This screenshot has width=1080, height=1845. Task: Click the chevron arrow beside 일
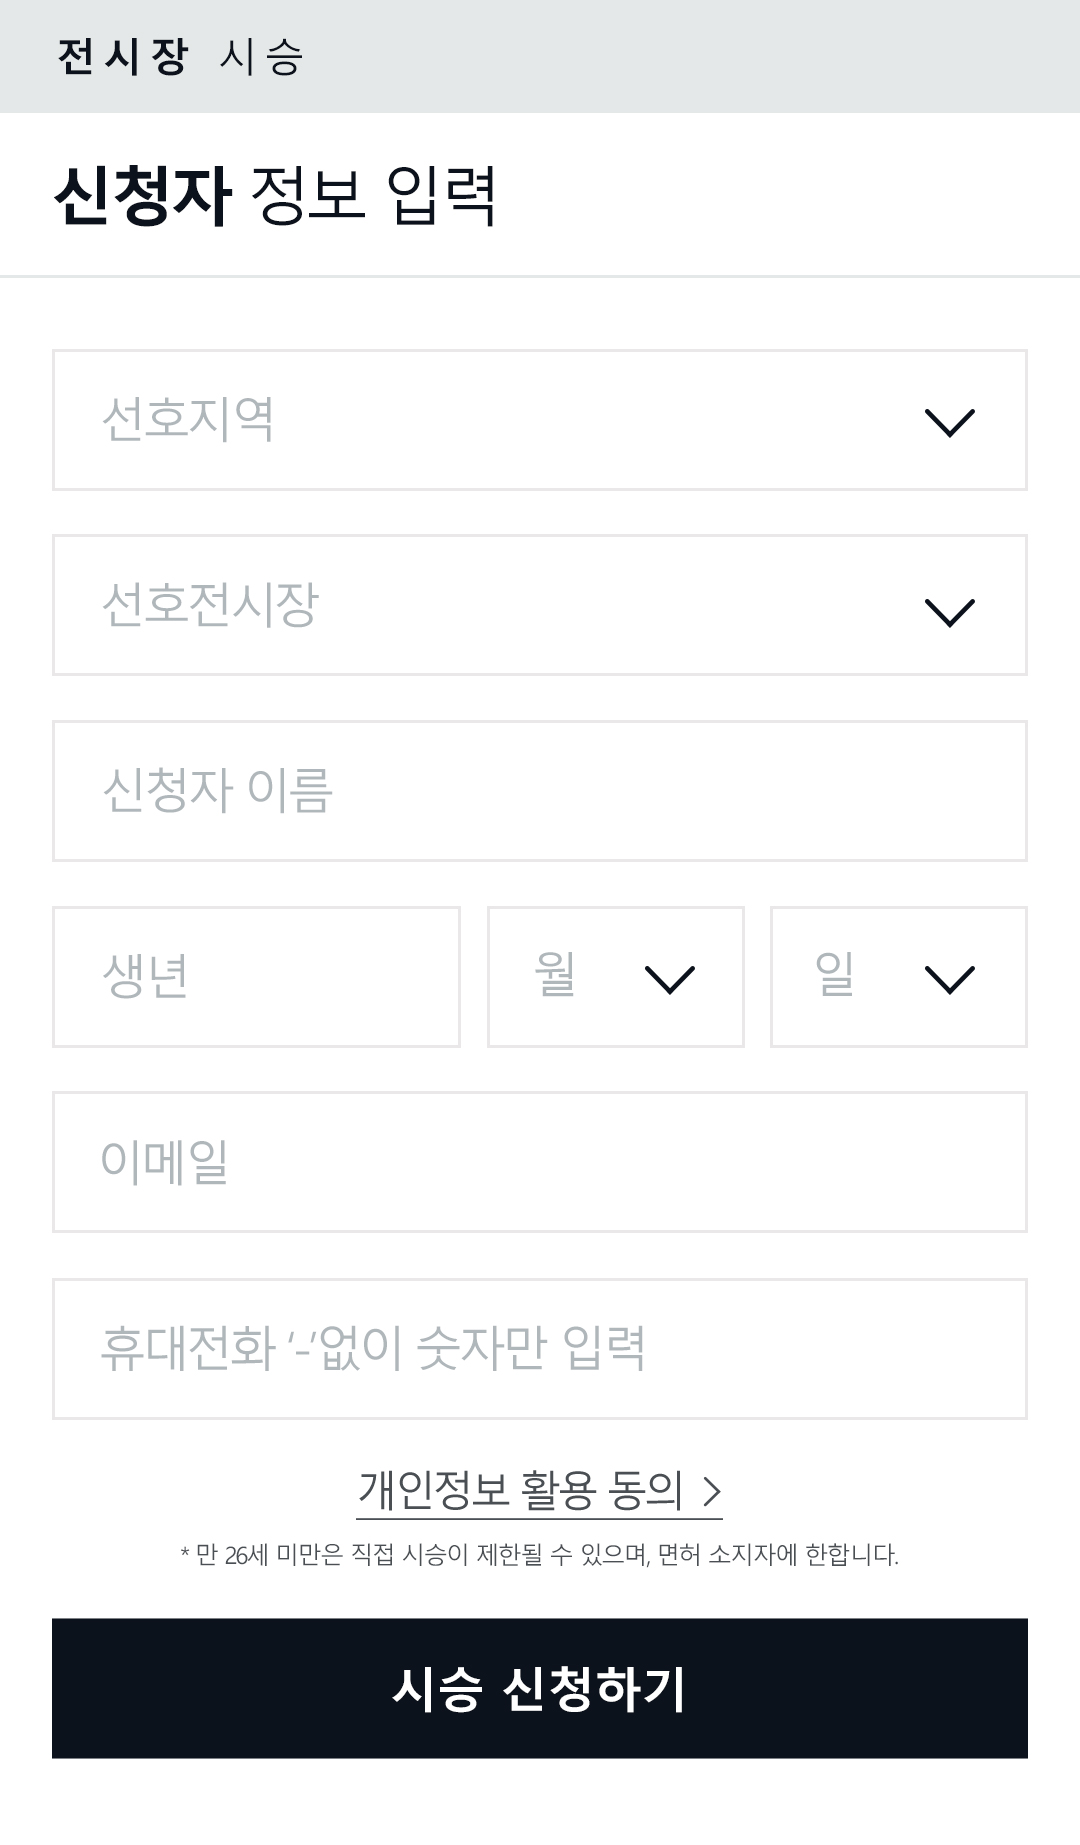[949, 979]
